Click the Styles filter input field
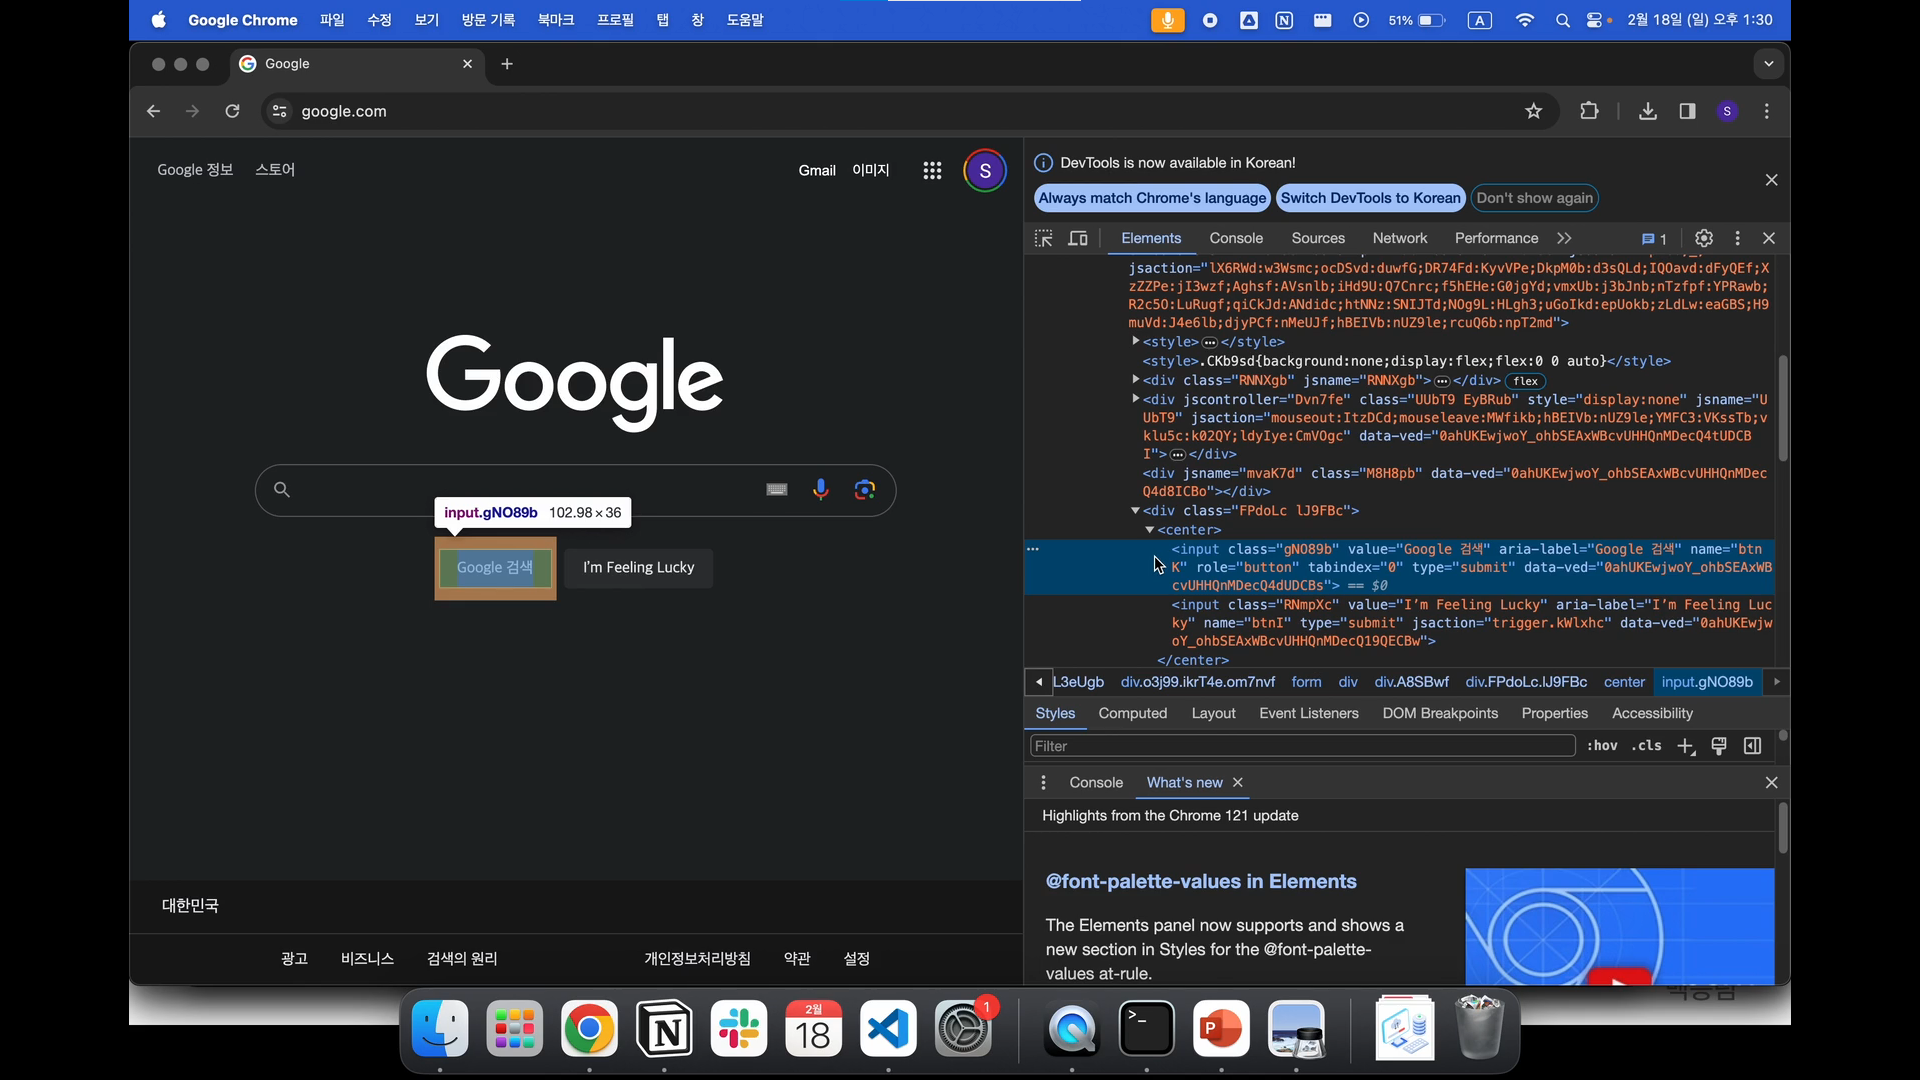The height and width of the screenshot is (1080, 1920). click(x=1300, y=746)
